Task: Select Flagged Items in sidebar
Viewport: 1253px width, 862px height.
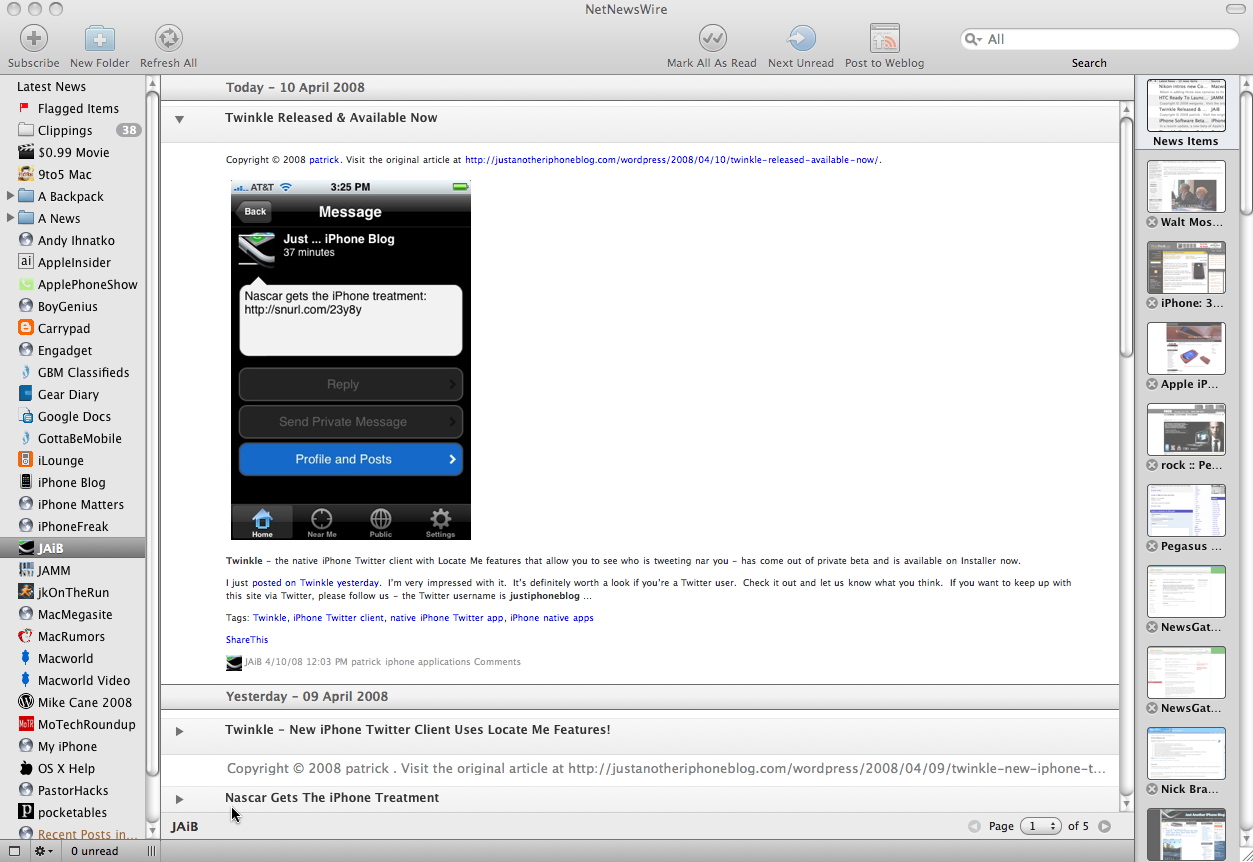Action: (78, 108)
